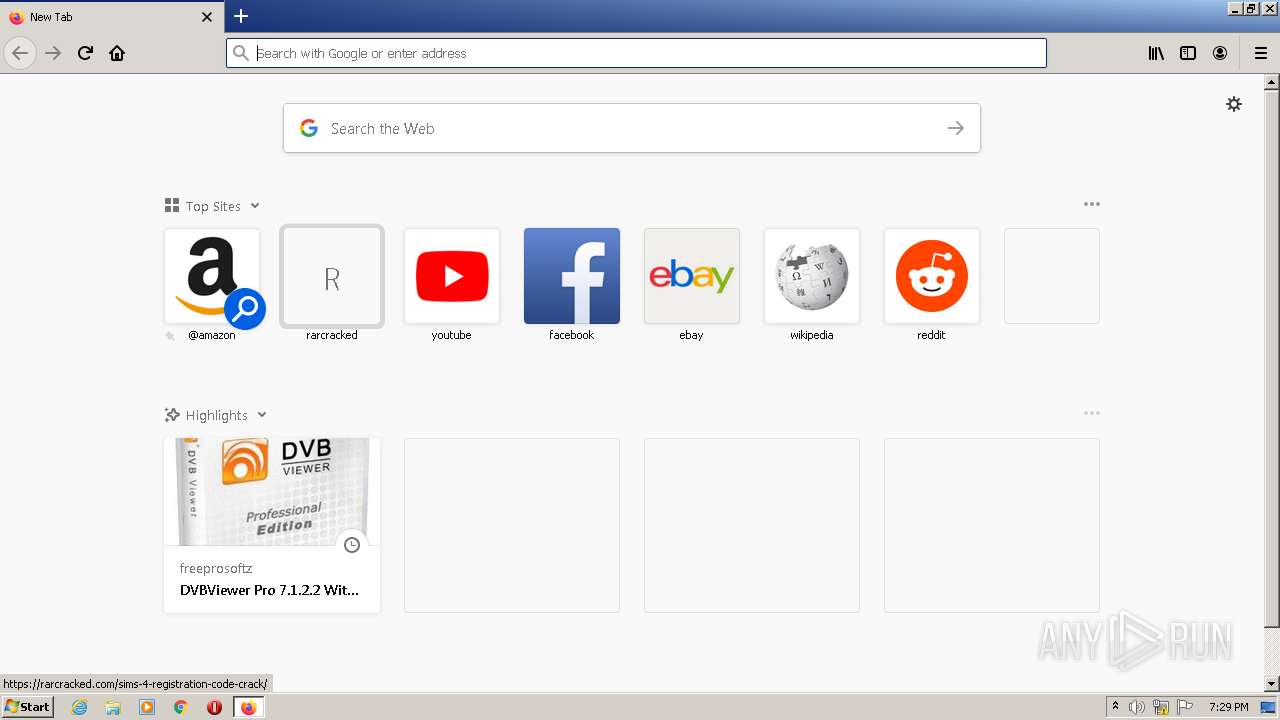Click the search magnifier in address bar
Screen dimensions: 1280x720
pos(240,53)
